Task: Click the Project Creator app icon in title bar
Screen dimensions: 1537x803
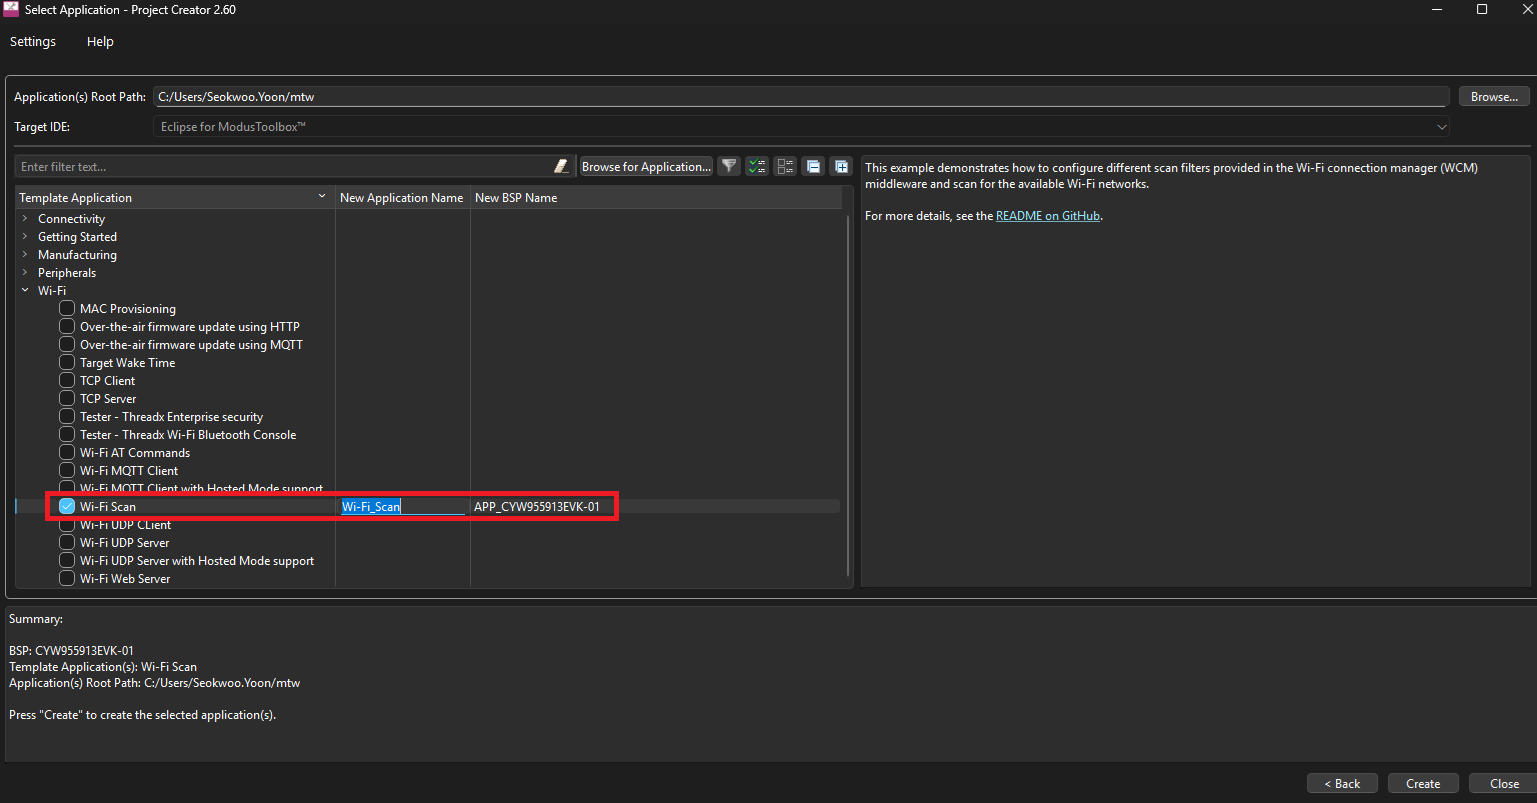Action: point(11,10)
